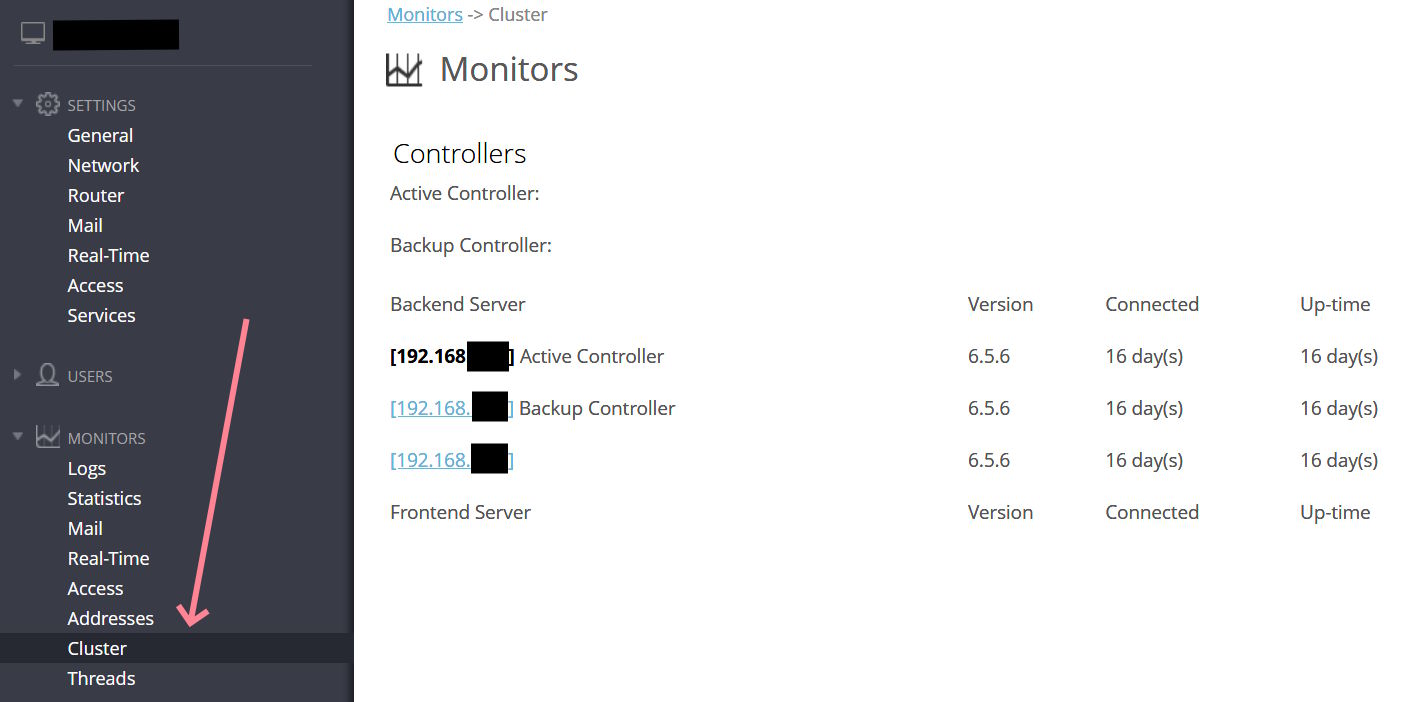Open Addresses under Monitors
1424x702 pixels.
[110, 618]
